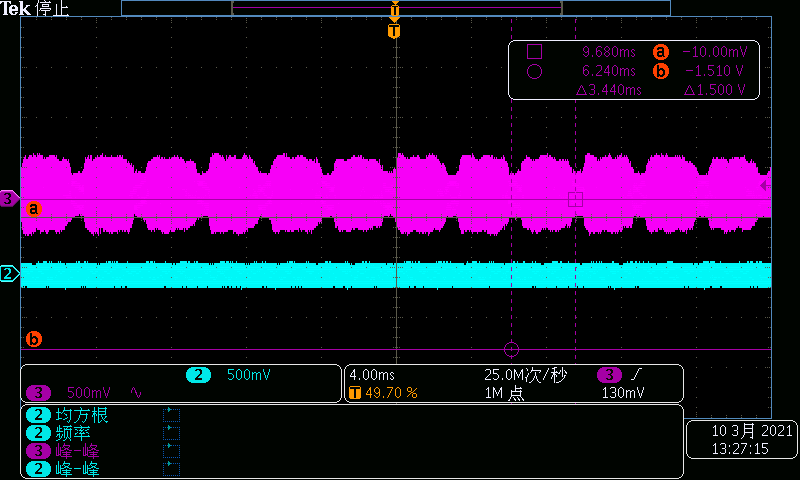This screenshot has width=800, height=480.
Task: Click the square cursor marker on the waveform
Action: tap(575, 199)
